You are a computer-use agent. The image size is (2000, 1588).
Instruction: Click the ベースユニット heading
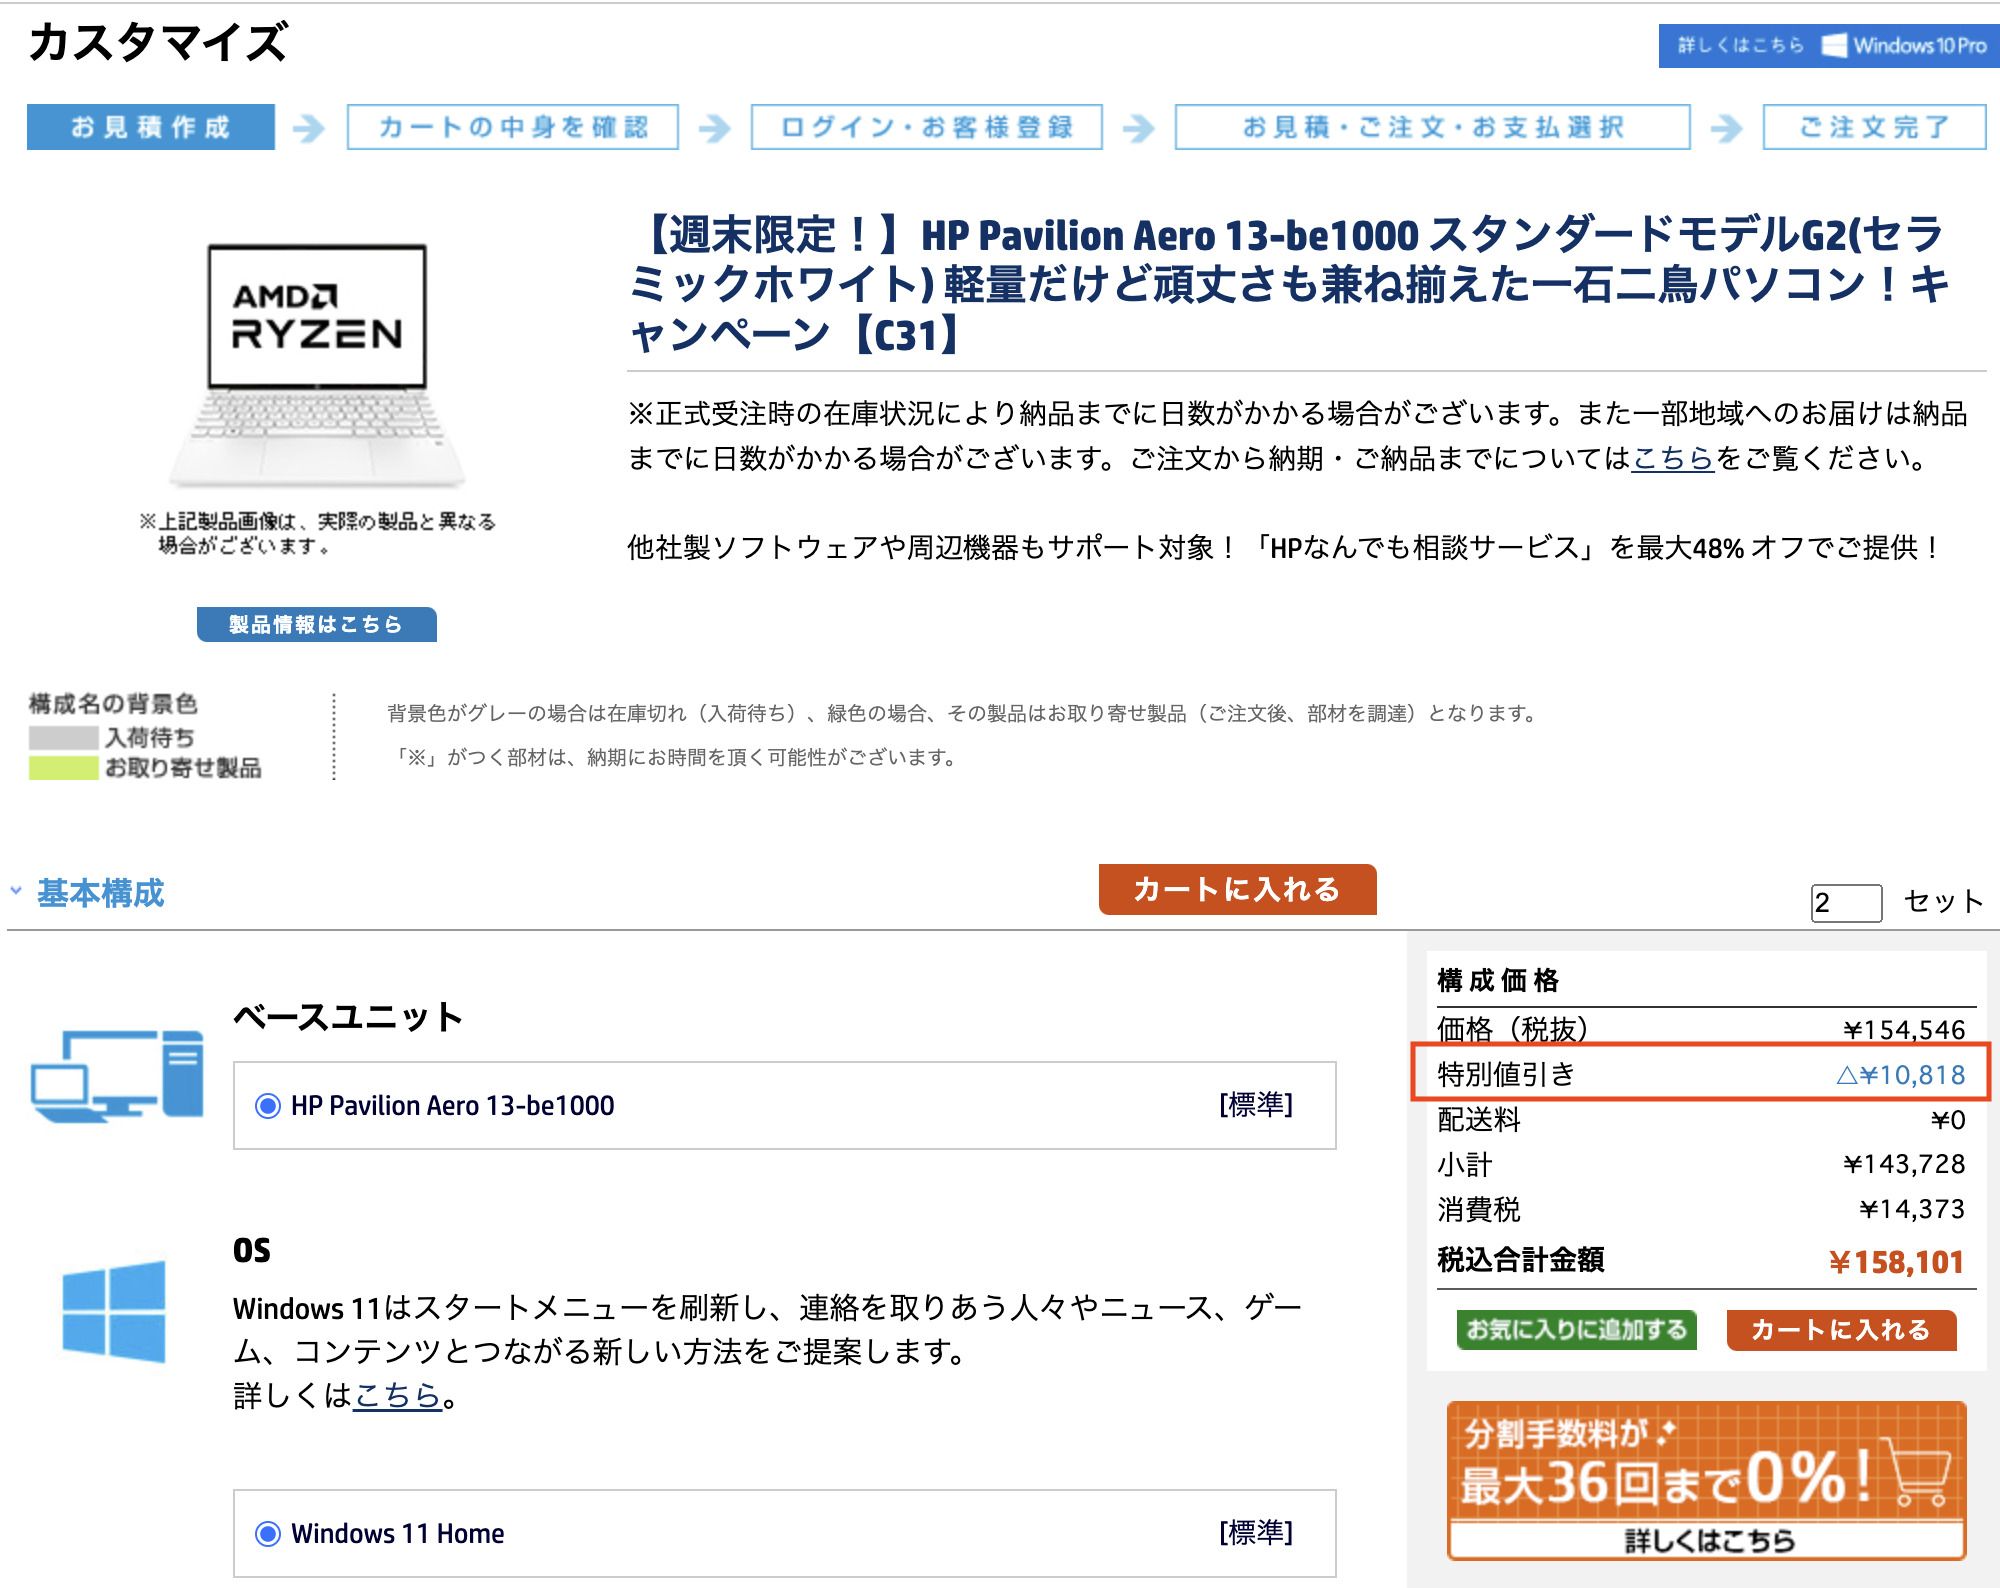pos(348,1017)
